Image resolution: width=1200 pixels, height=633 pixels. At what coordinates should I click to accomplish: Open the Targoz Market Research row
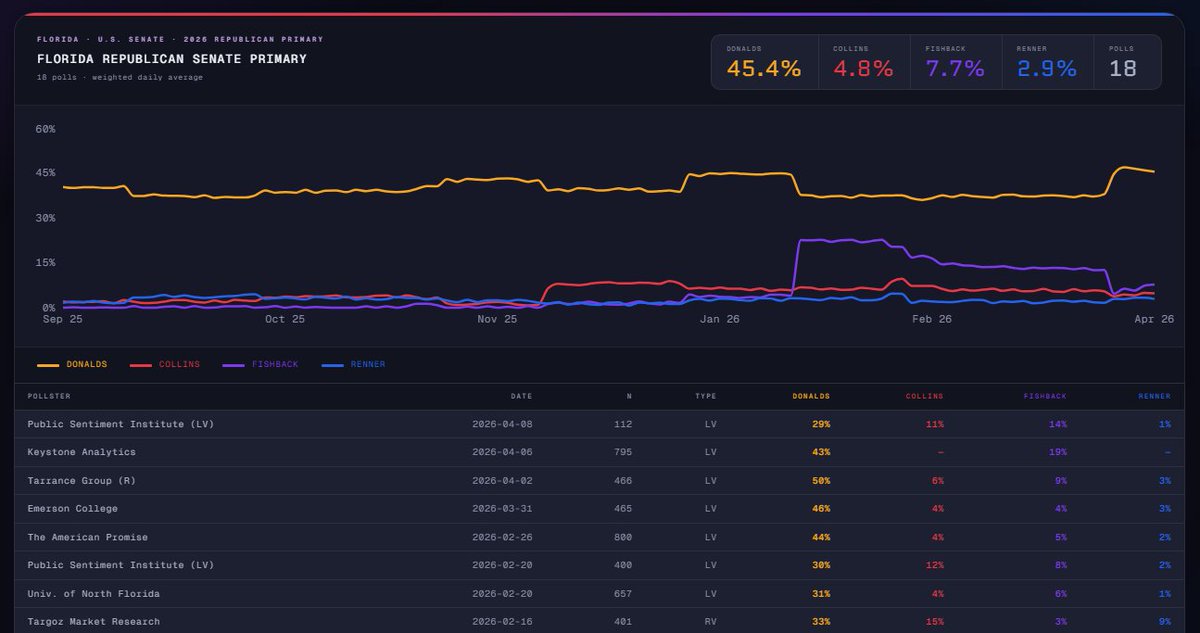pos(600,621)
